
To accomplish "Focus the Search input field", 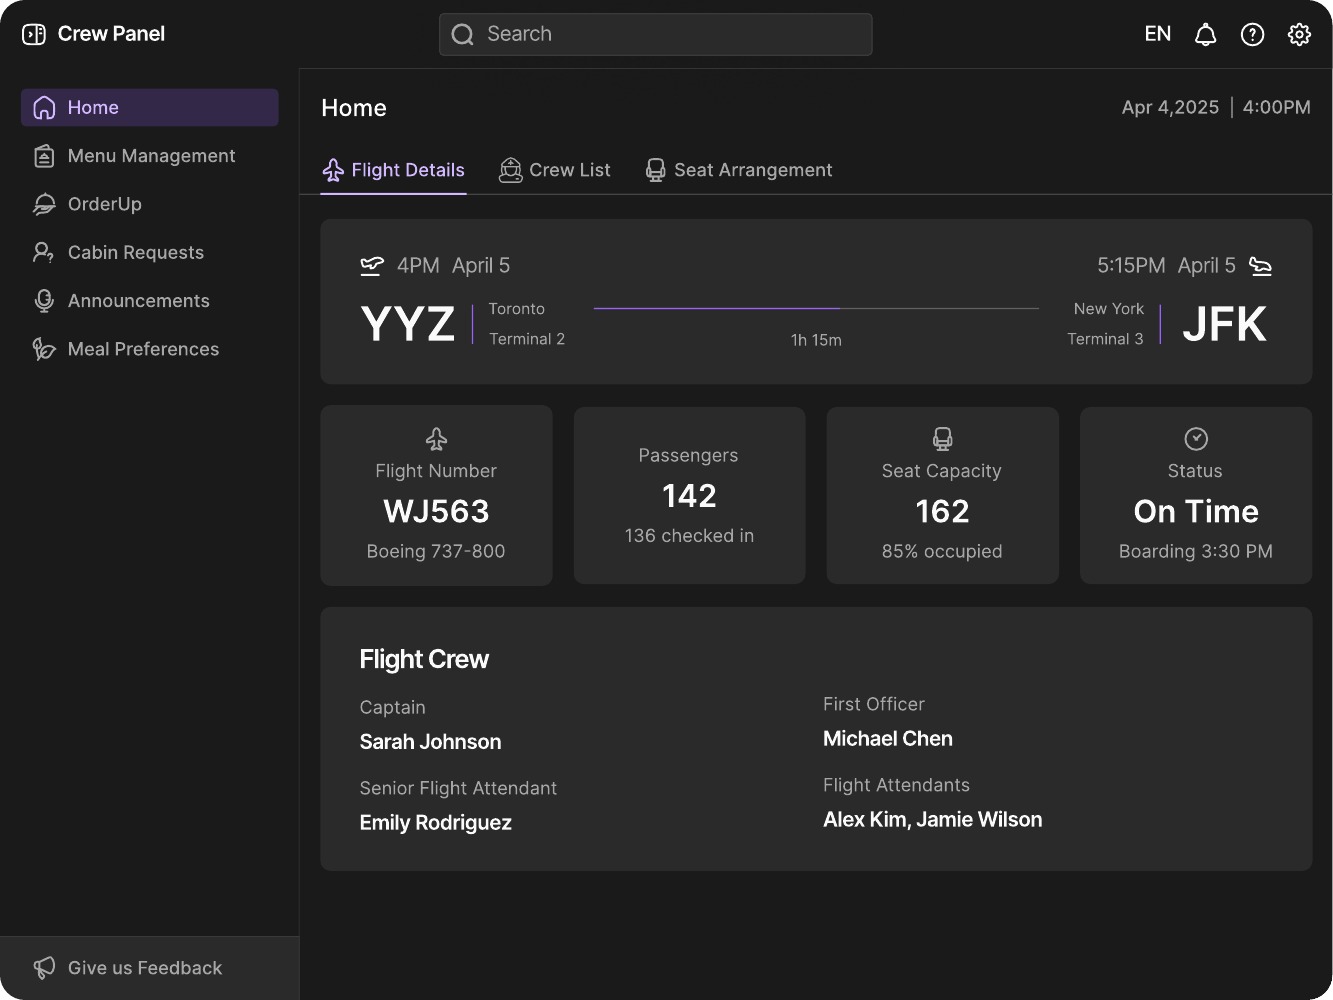I will point(656,34).
